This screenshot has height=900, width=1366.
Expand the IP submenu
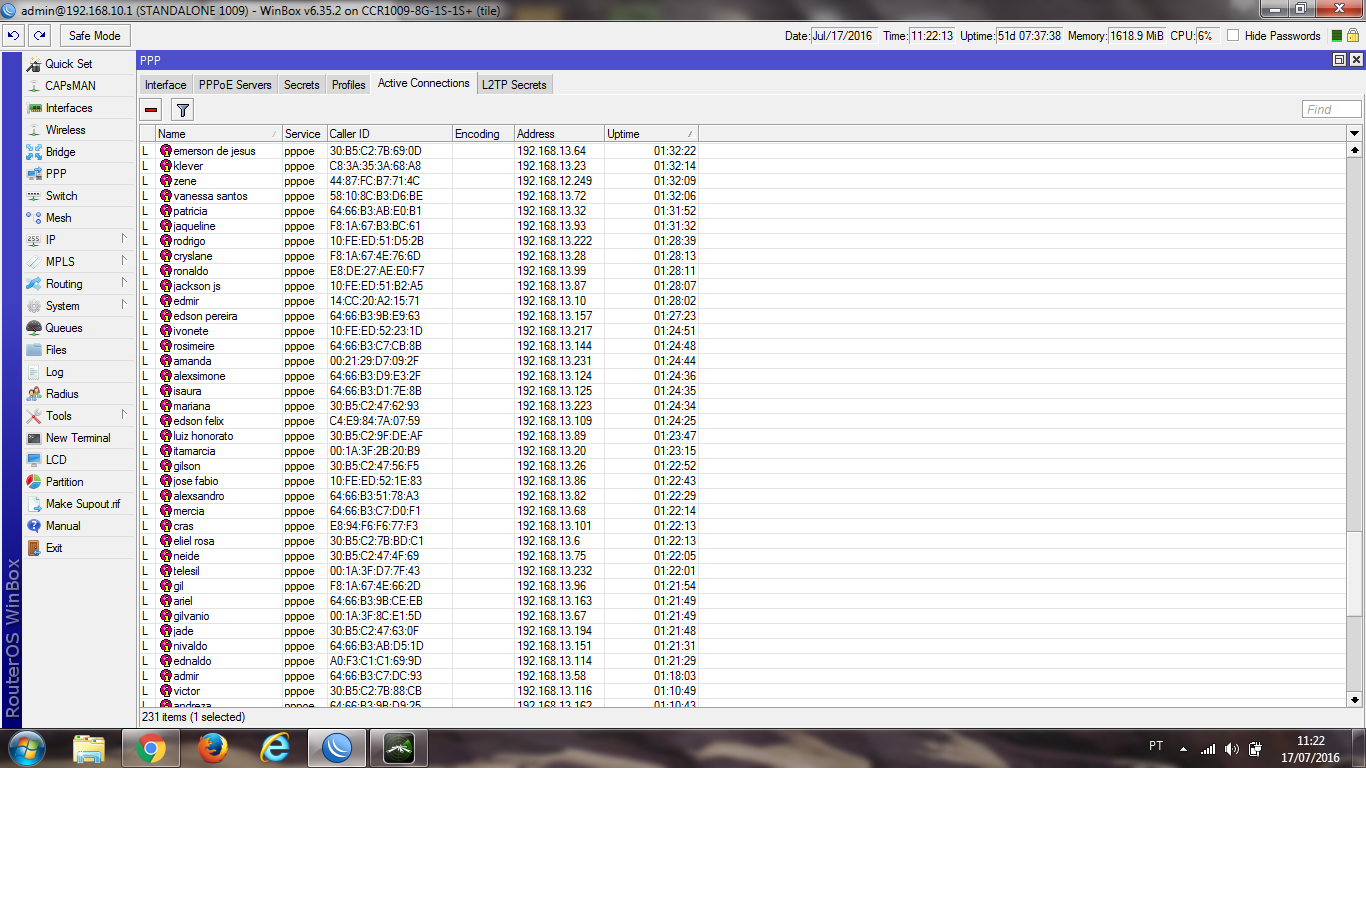pos(124,239)
